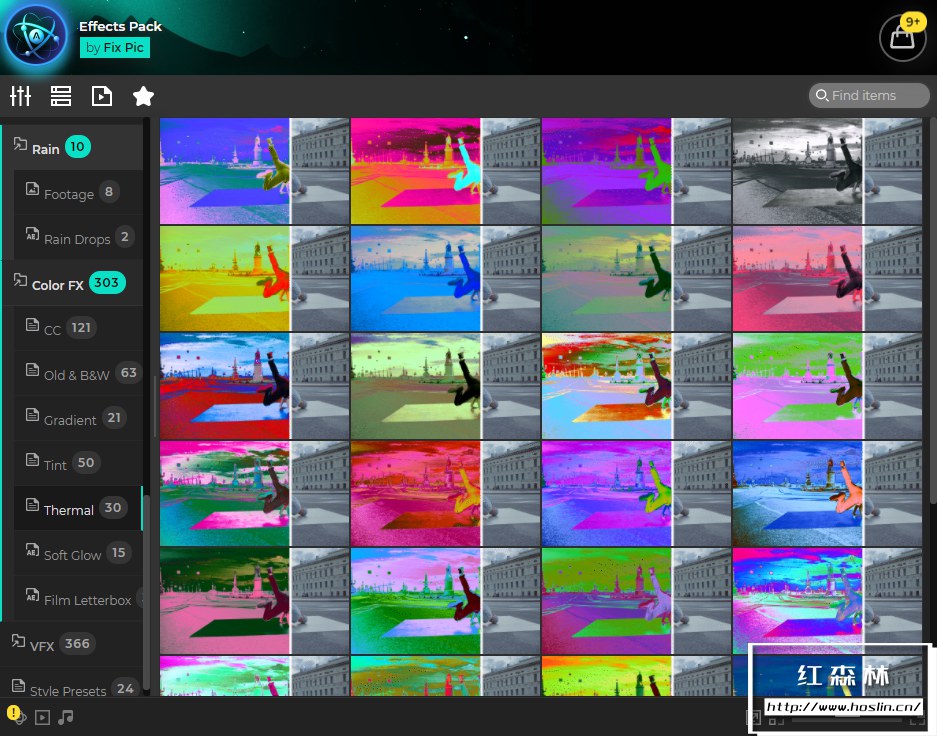Select the pink-red monochrome preset thumbnail

(827, 278)
